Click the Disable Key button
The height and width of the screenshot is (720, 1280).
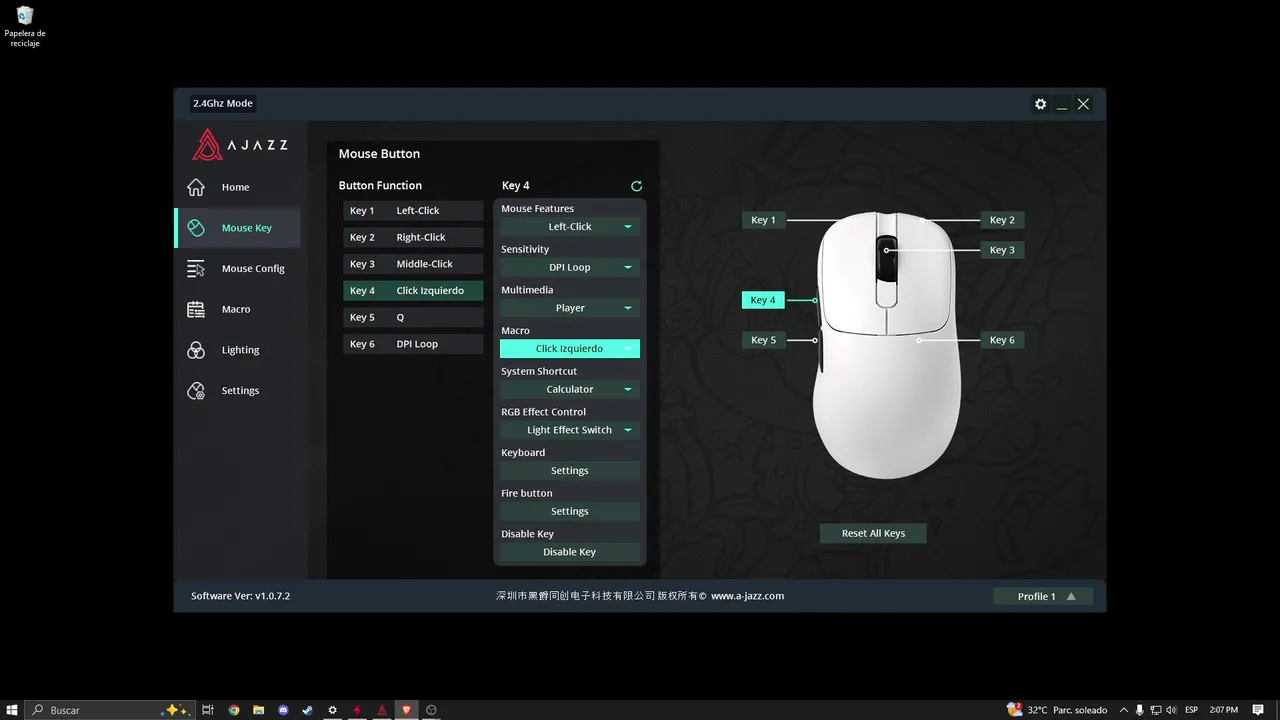tap(570, 552)
